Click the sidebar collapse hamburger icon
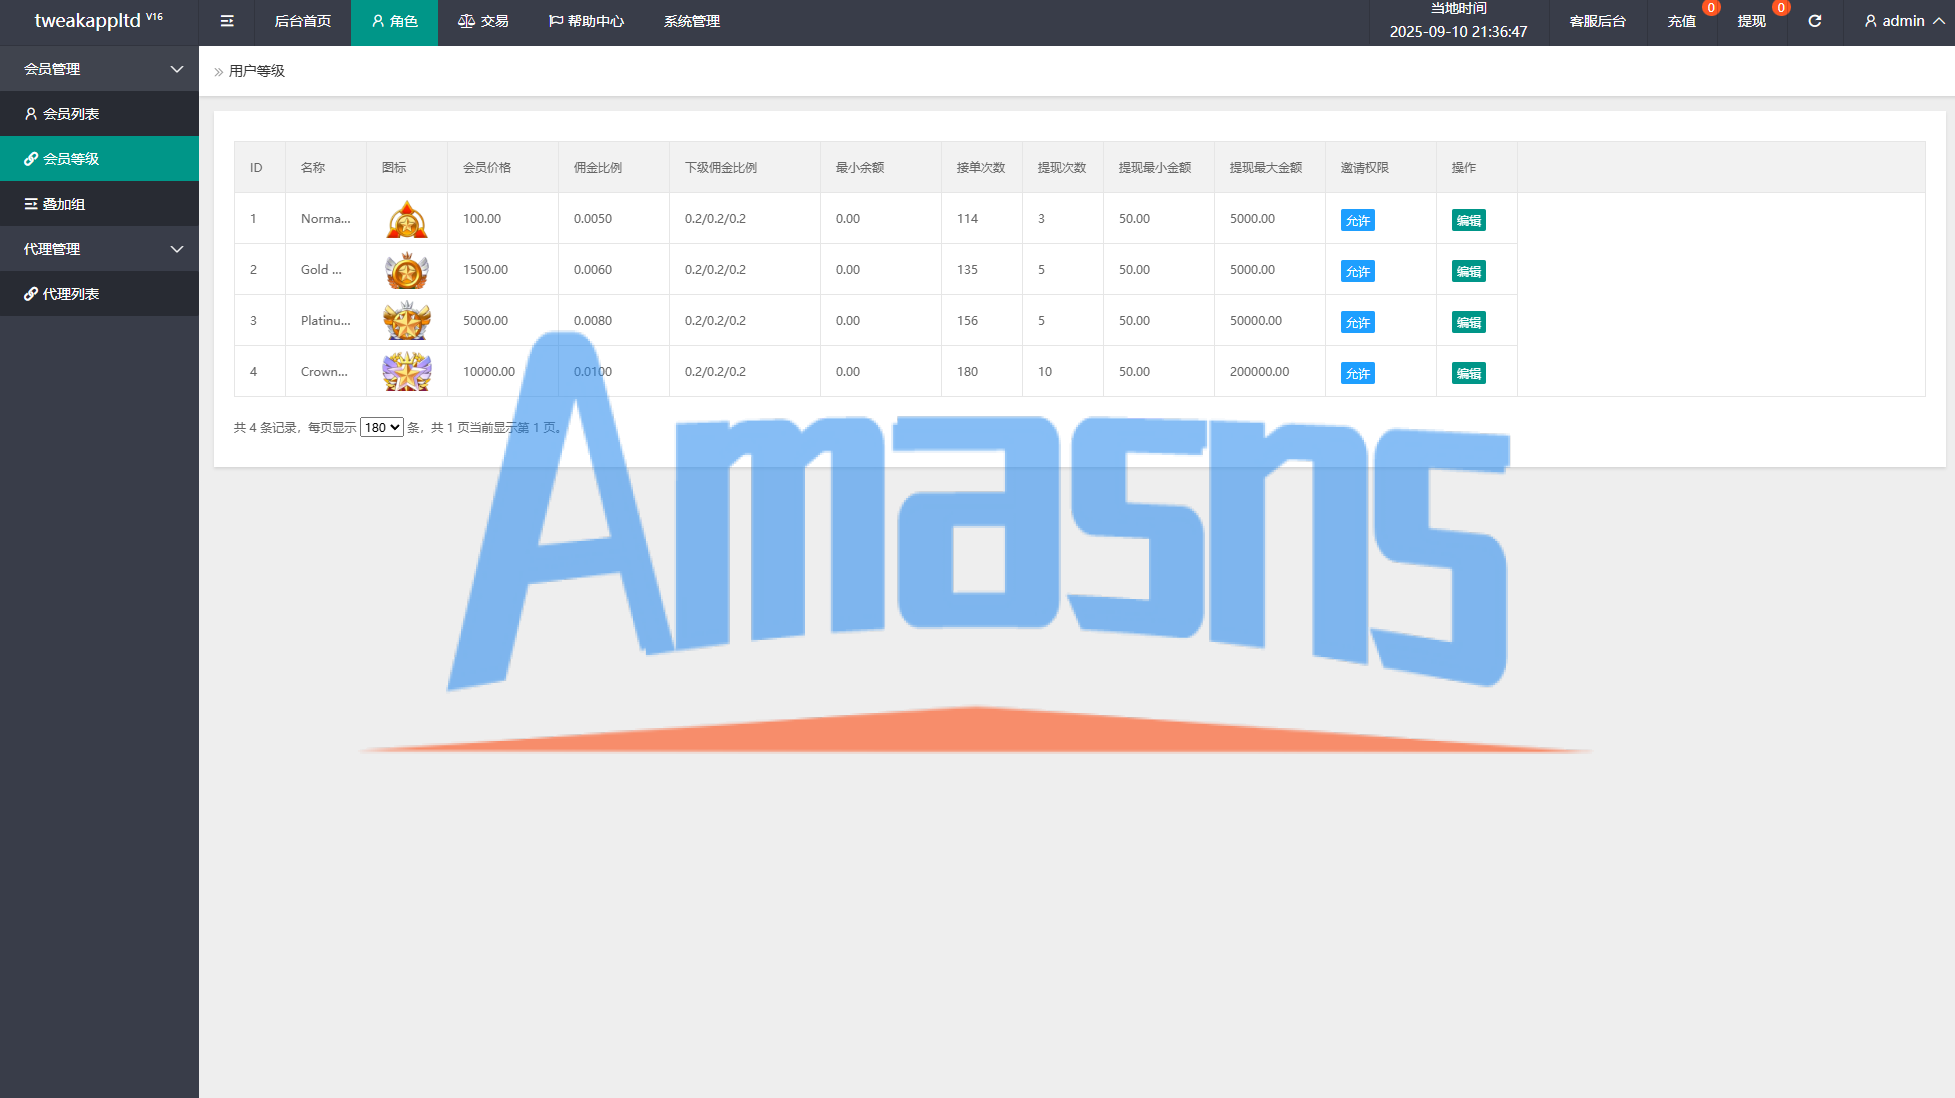 tap(227, 21)
